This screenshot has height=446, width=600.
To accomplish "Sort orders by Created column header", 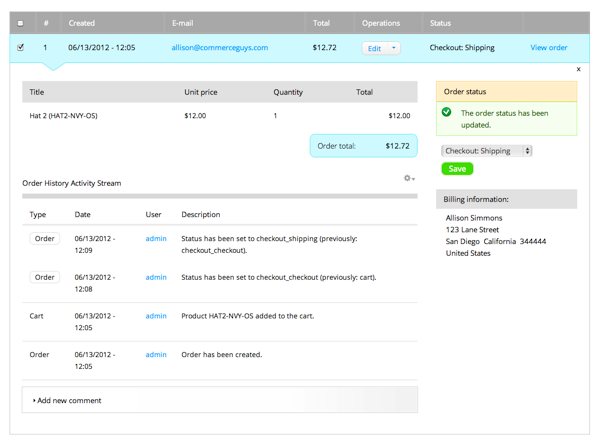I will pyautogui.click(x=82, y=23).
